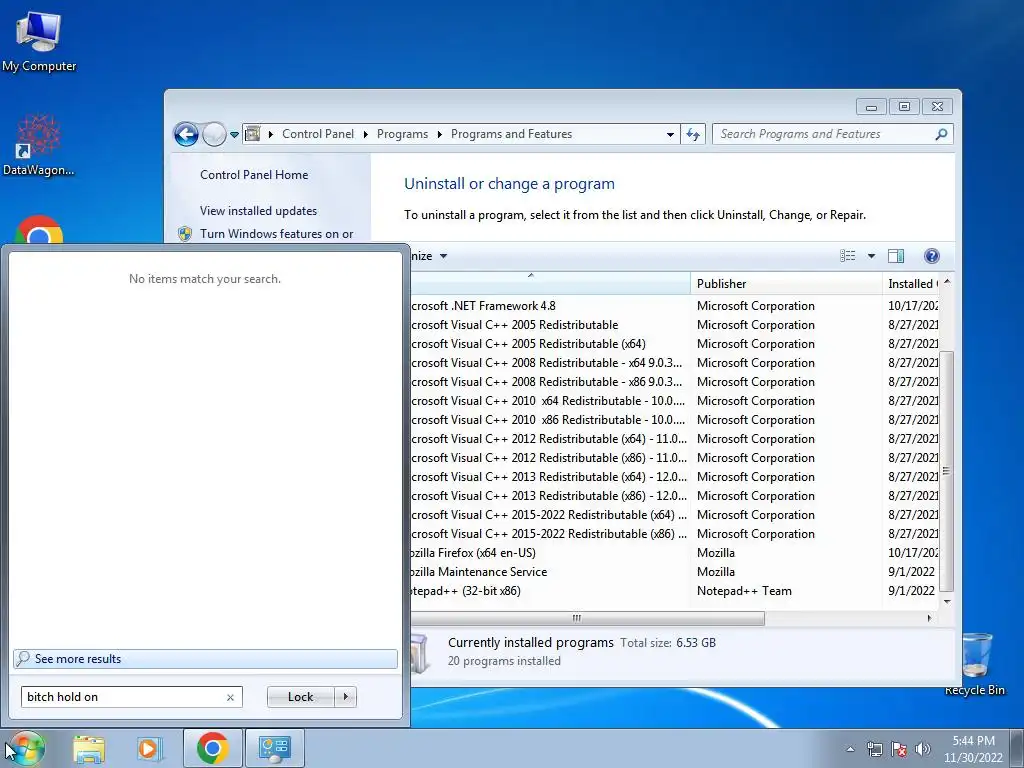Click the horizontal scroll right arrow
This screenshot has width=1024, height=768.
pyautogui.click(x=929, y=618)
